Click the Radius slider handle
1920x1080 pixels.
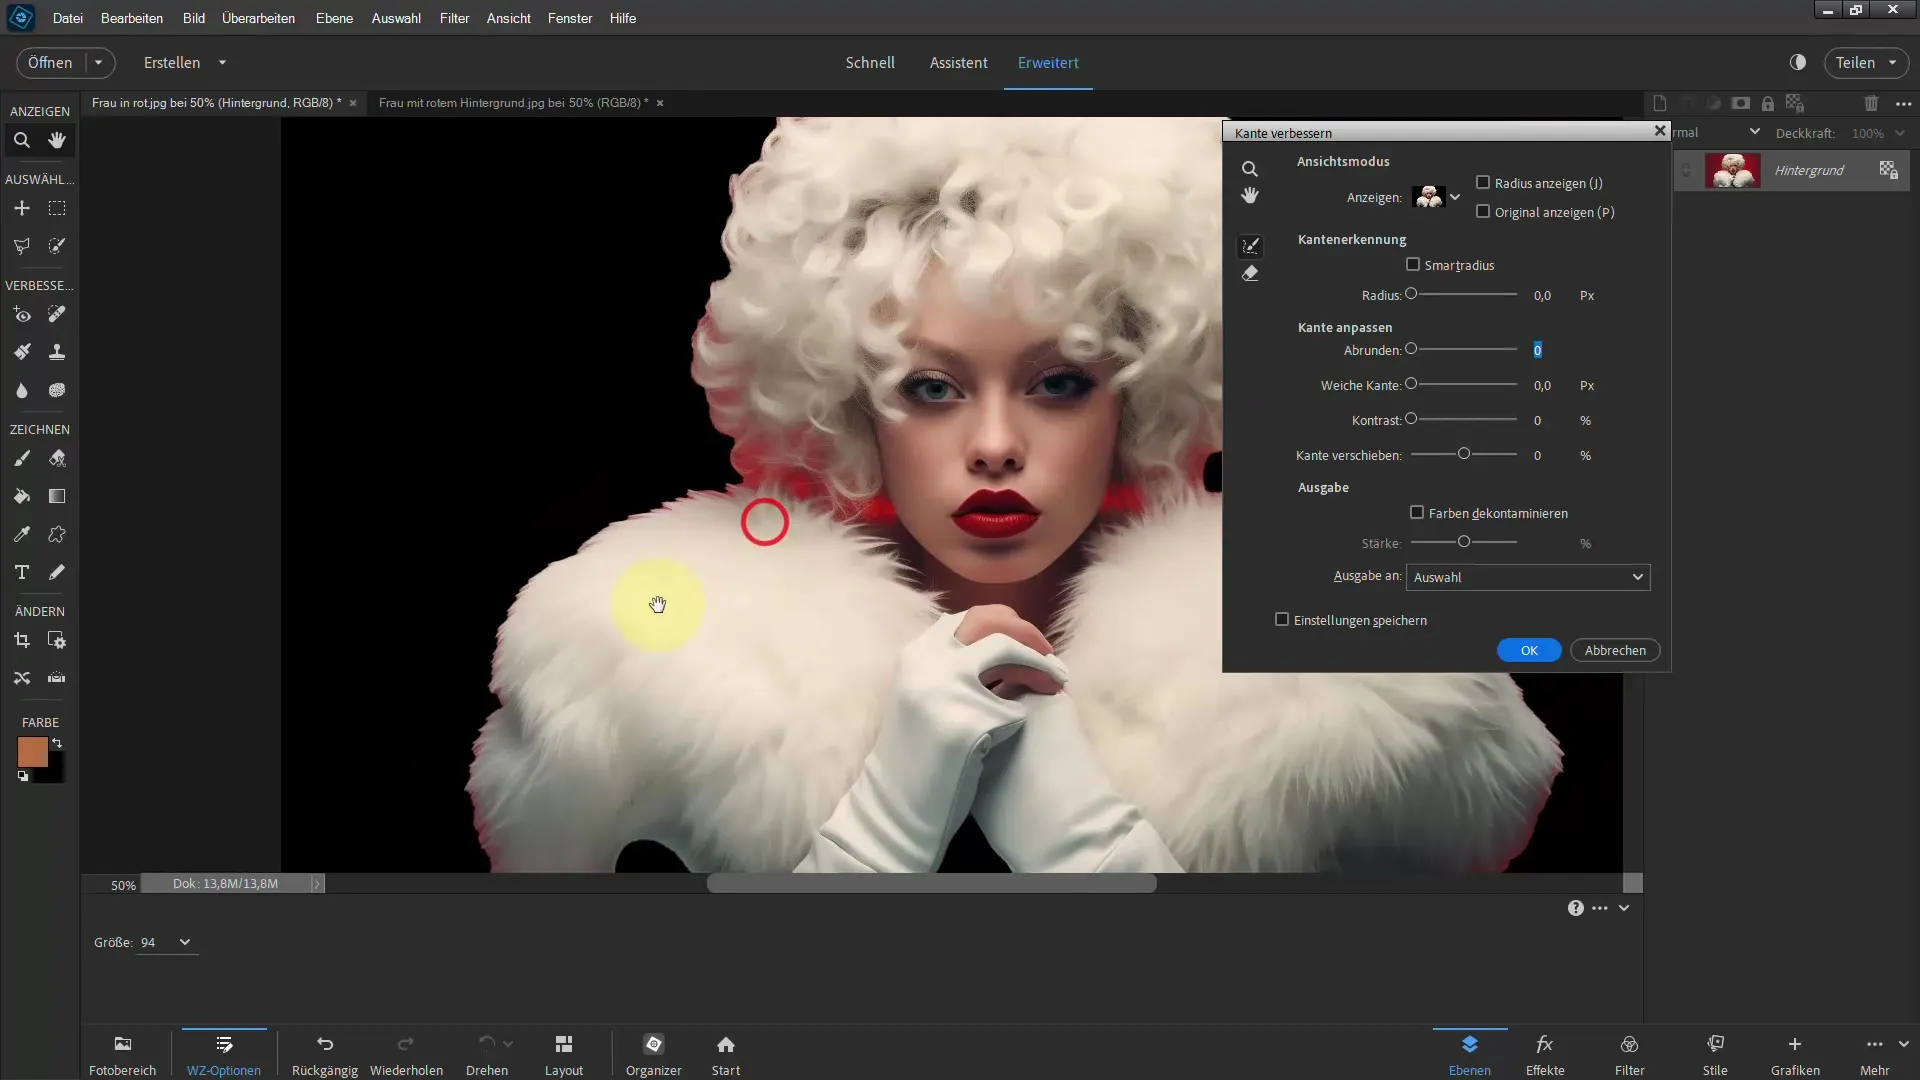point(1411,294)
